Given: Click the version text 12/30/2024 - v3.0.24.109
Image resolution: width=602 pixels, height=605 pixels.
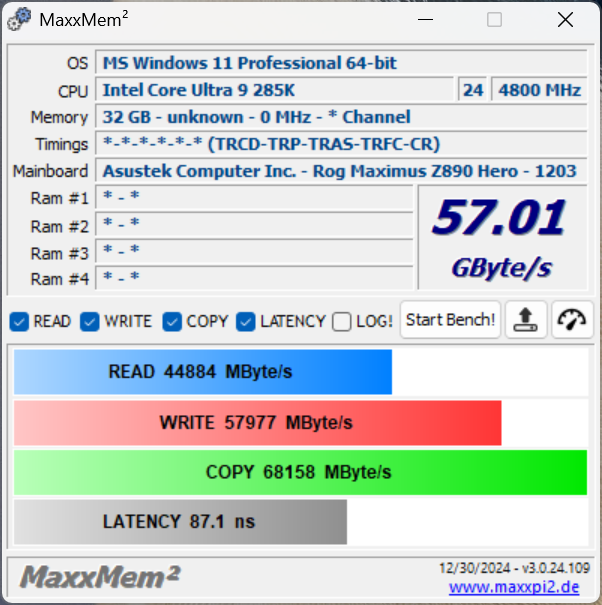Looking at the screenshot, I should 514,568.
